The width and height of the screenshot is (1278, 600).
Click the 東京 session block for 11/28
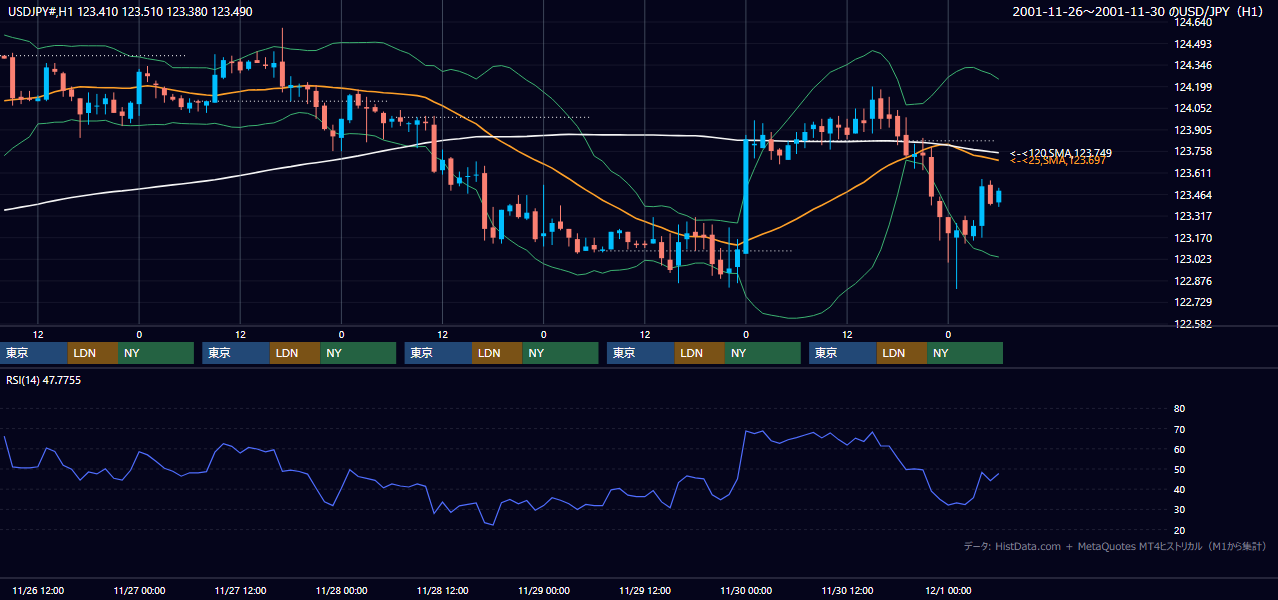tap(438, 353)
